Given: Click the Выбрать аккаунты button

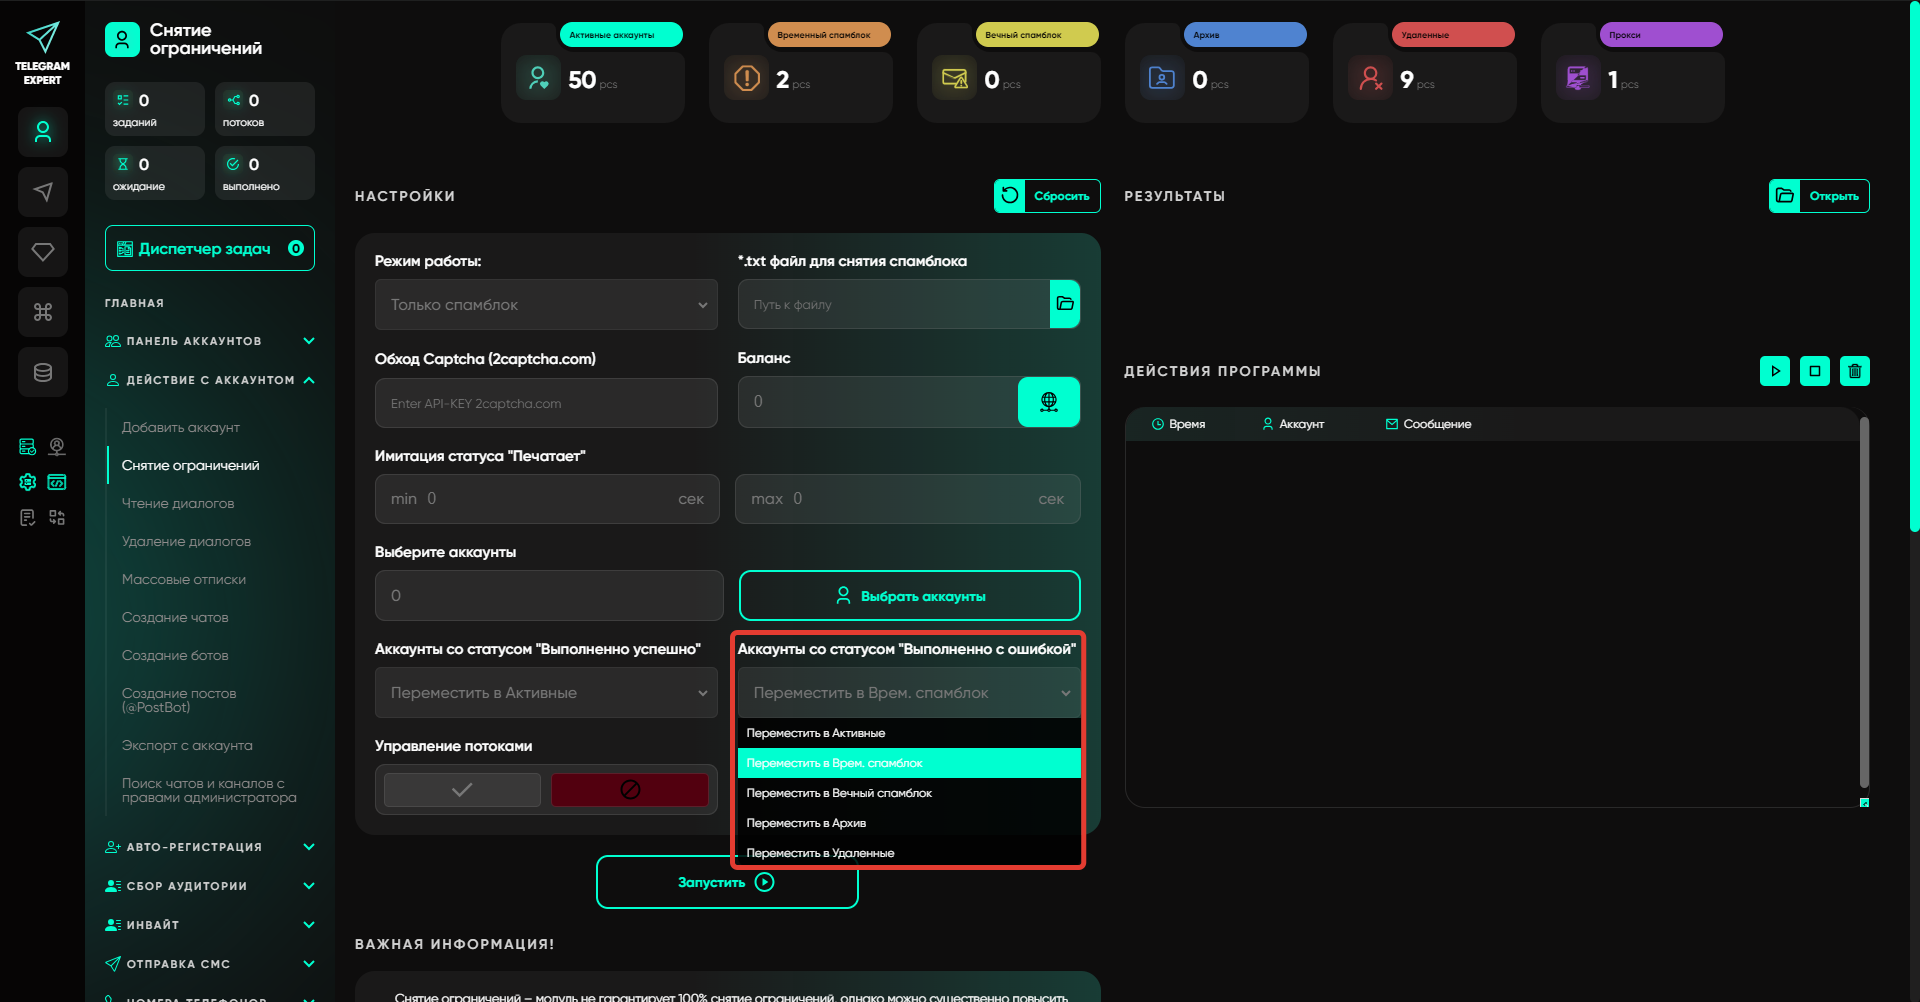Looking at the screenshot, I should pyautogui.click(x=910, y=596).
